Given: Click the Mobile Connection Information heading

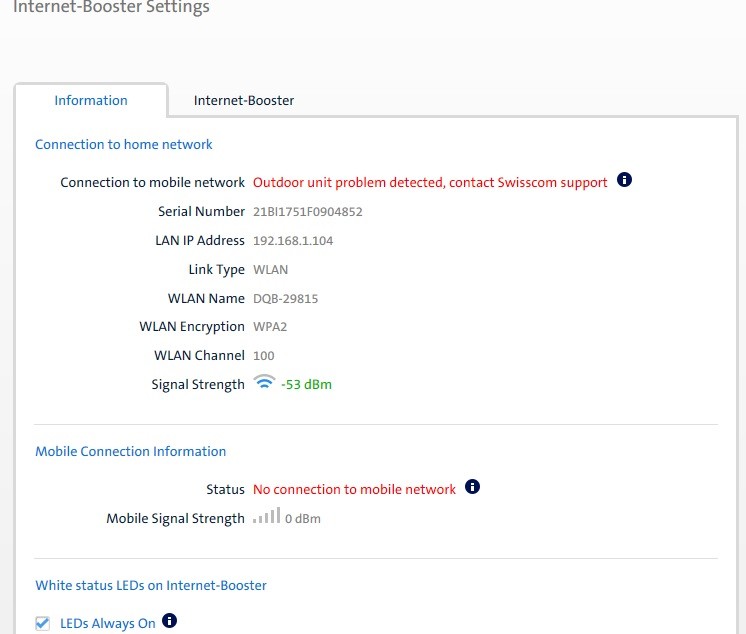Looking at the screenshot, I should tap(130, 451).
